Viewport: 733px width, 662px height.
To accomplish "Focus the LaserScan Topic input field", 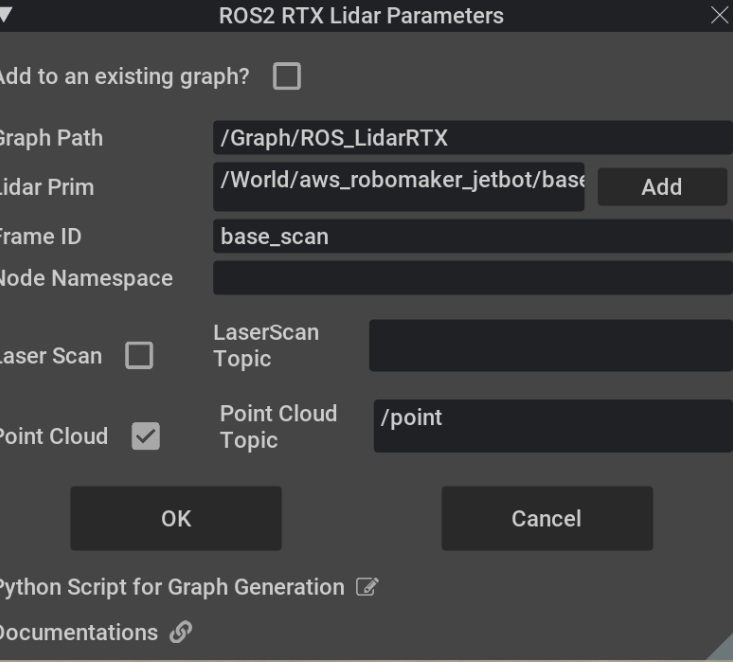I will tap(551, 345).
